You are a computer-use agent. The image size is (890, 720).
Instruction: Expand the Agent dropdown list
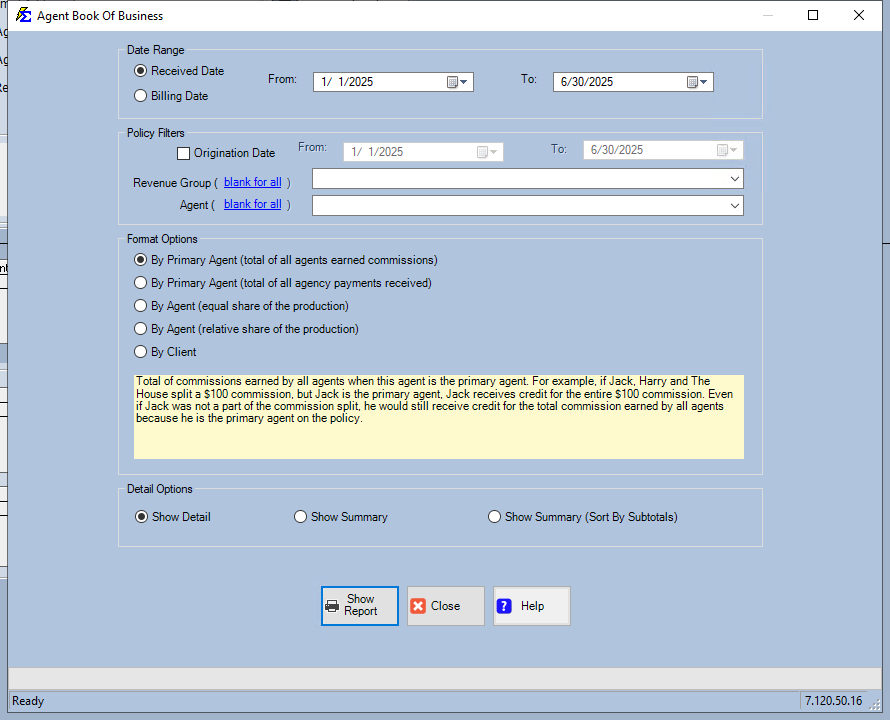735,205
